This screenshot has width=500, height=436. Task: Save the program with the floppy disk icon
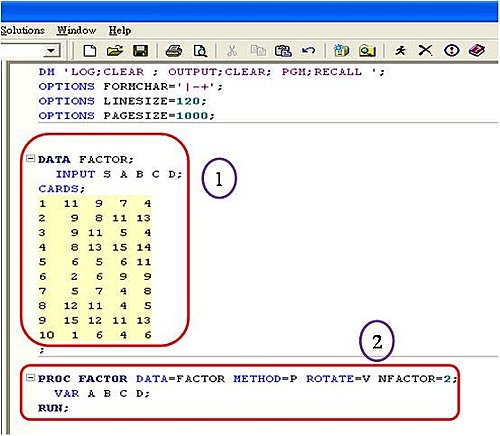(140, 51)
